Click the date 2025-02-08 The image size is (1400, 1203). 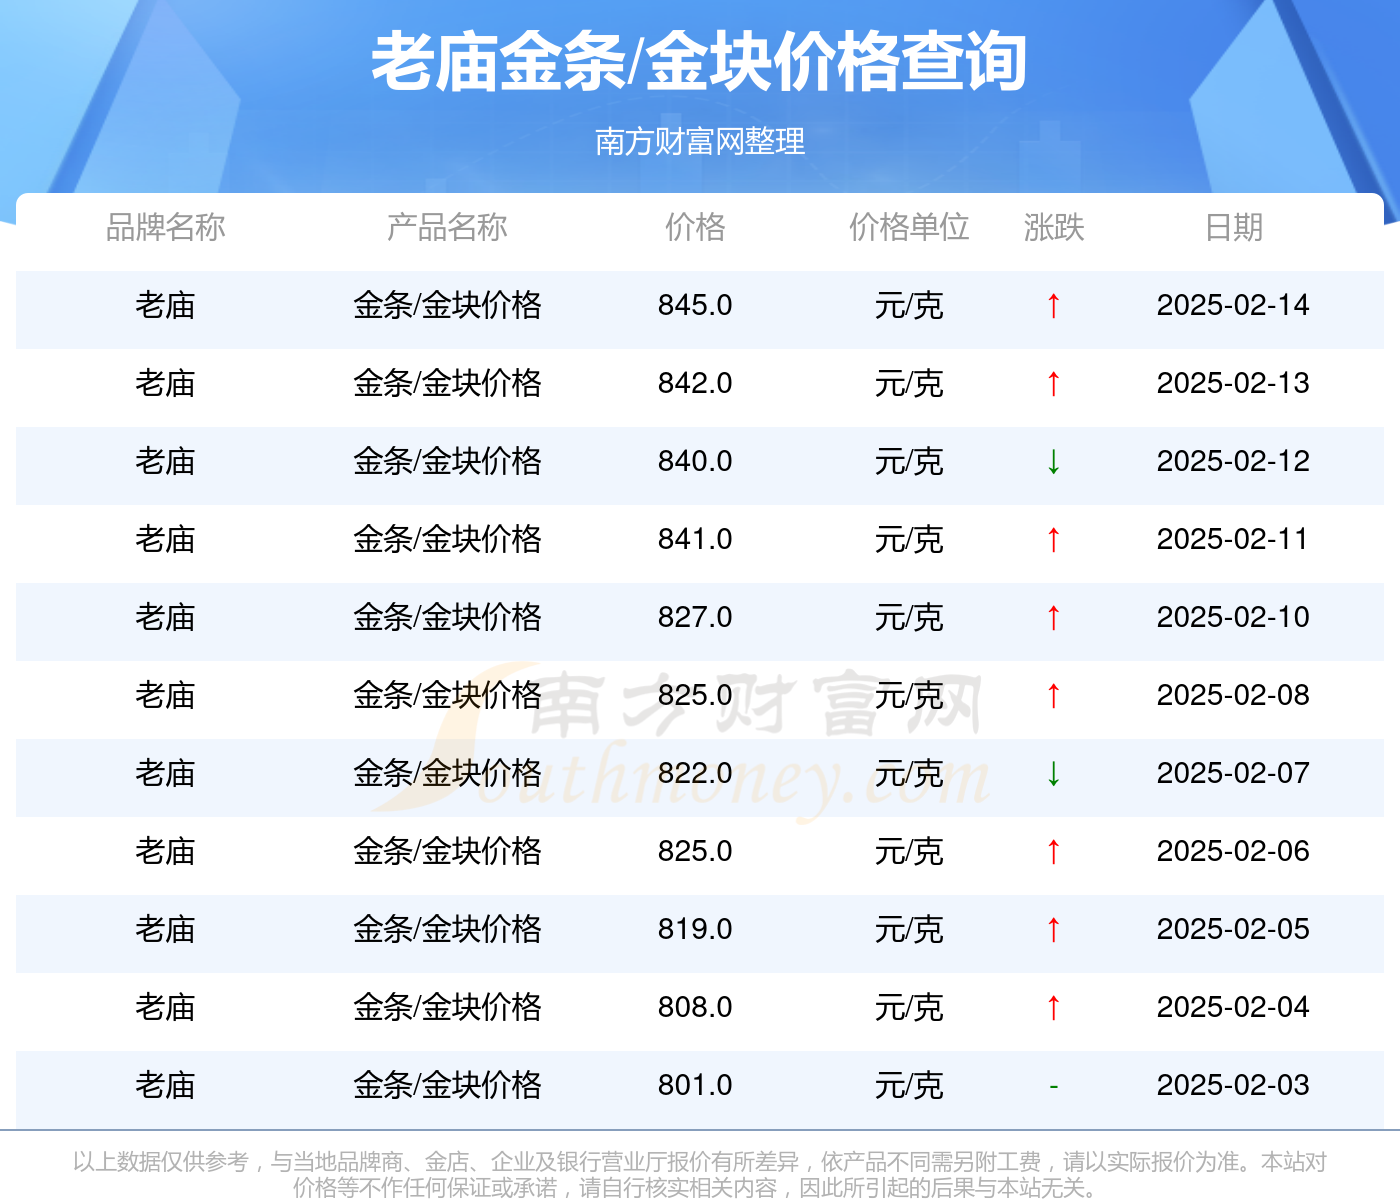pos(1233,695)
